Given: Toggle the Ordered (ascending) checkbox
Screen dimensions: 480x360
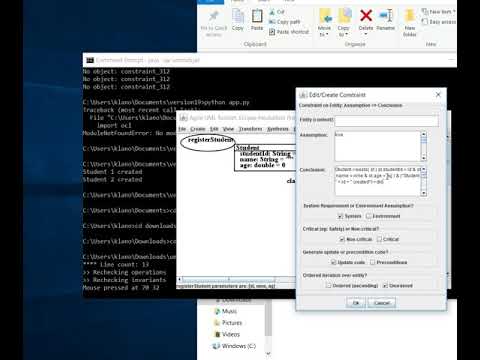Looking at the screenshot, I should tap(328, 286).
